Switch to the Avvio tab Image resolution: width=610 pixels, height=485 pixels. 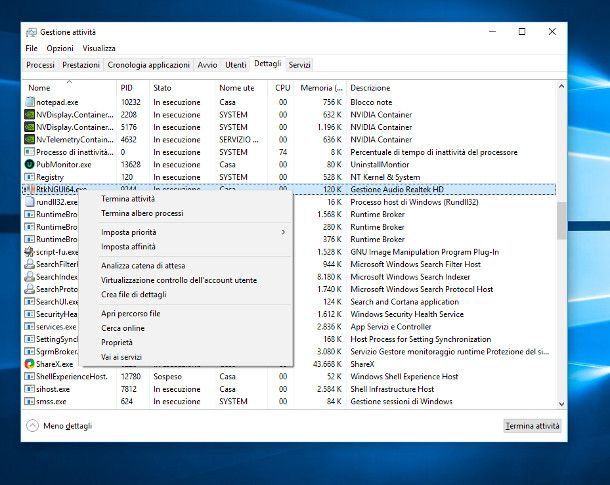207,65
